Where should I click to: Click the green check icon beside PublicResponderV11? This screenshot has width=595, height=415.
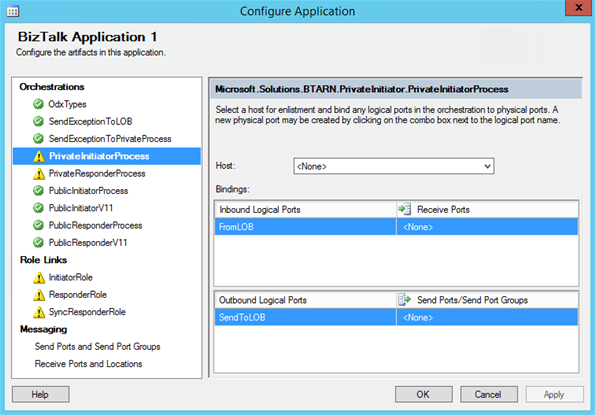click(38, 243)
